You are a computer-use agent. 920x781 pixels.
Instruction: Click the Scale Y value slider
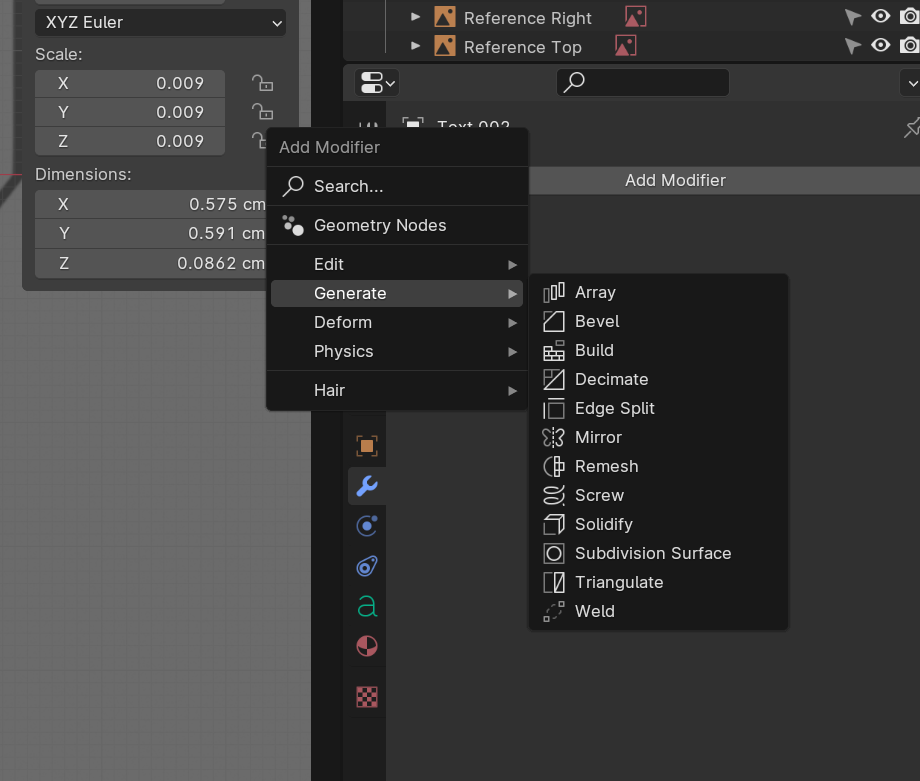coord(129,112)
